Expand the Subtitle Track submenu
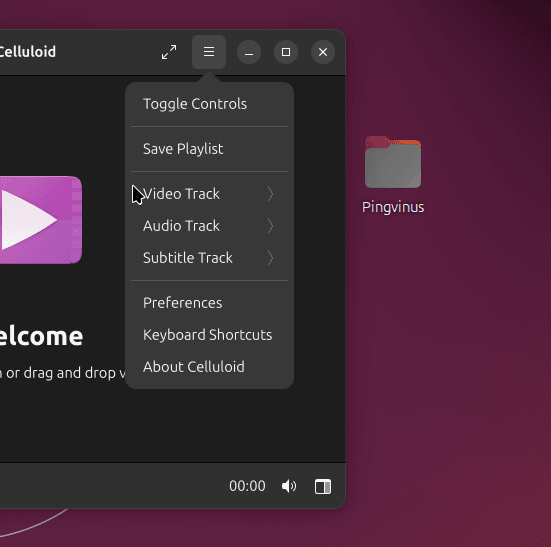This screenshot has height=547, width=551. tap(209, 258)
